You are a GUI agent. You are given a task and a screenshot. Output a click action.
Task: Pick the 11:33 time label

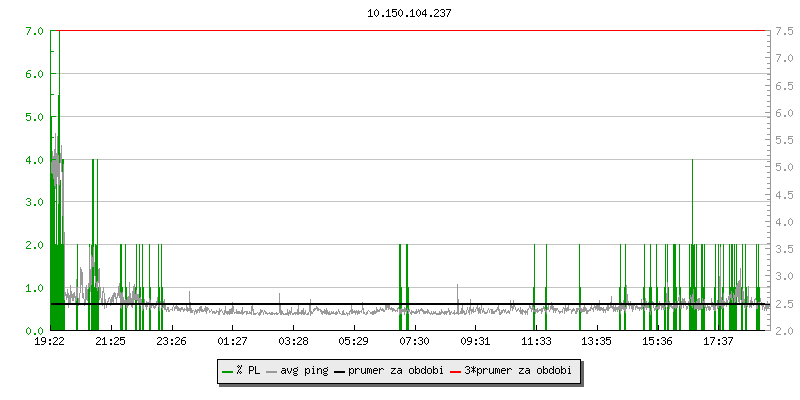(536, 342)
